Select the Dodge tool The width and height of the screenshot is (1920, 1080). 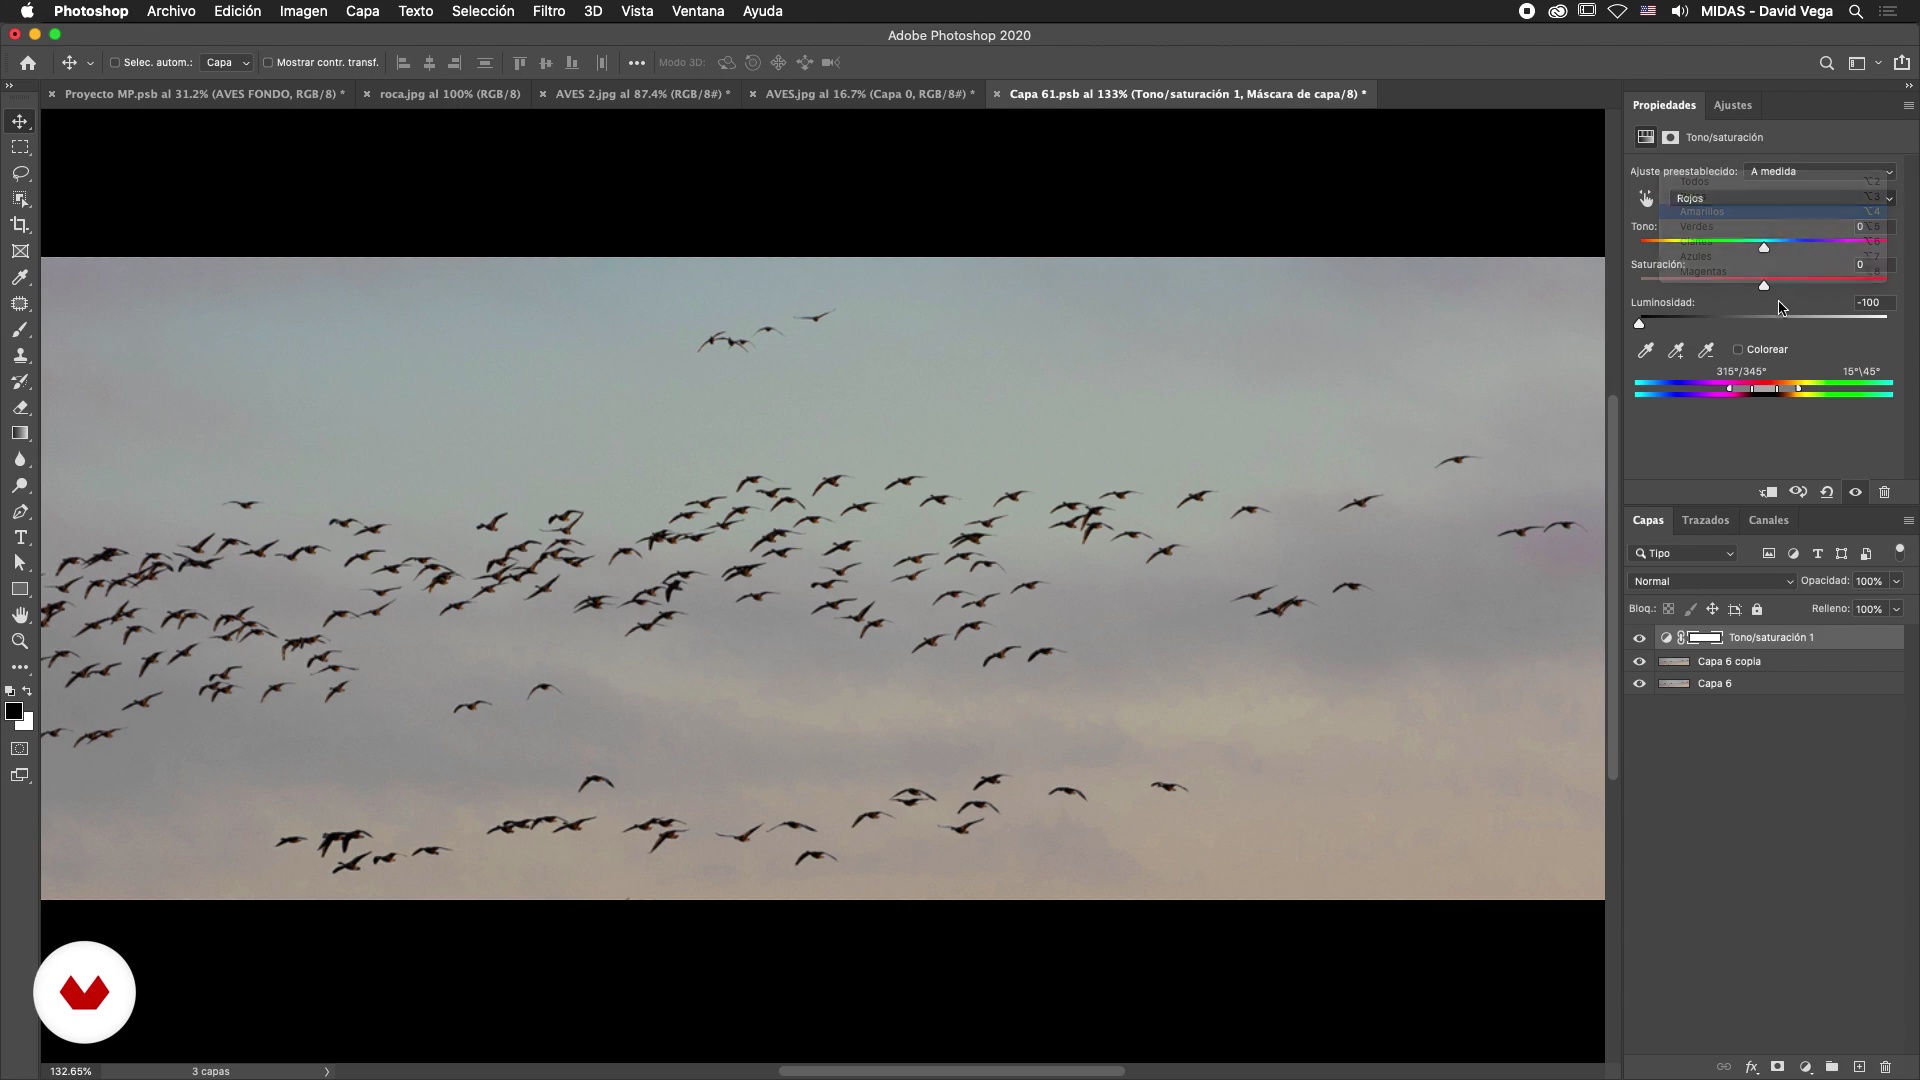point(20,486)
